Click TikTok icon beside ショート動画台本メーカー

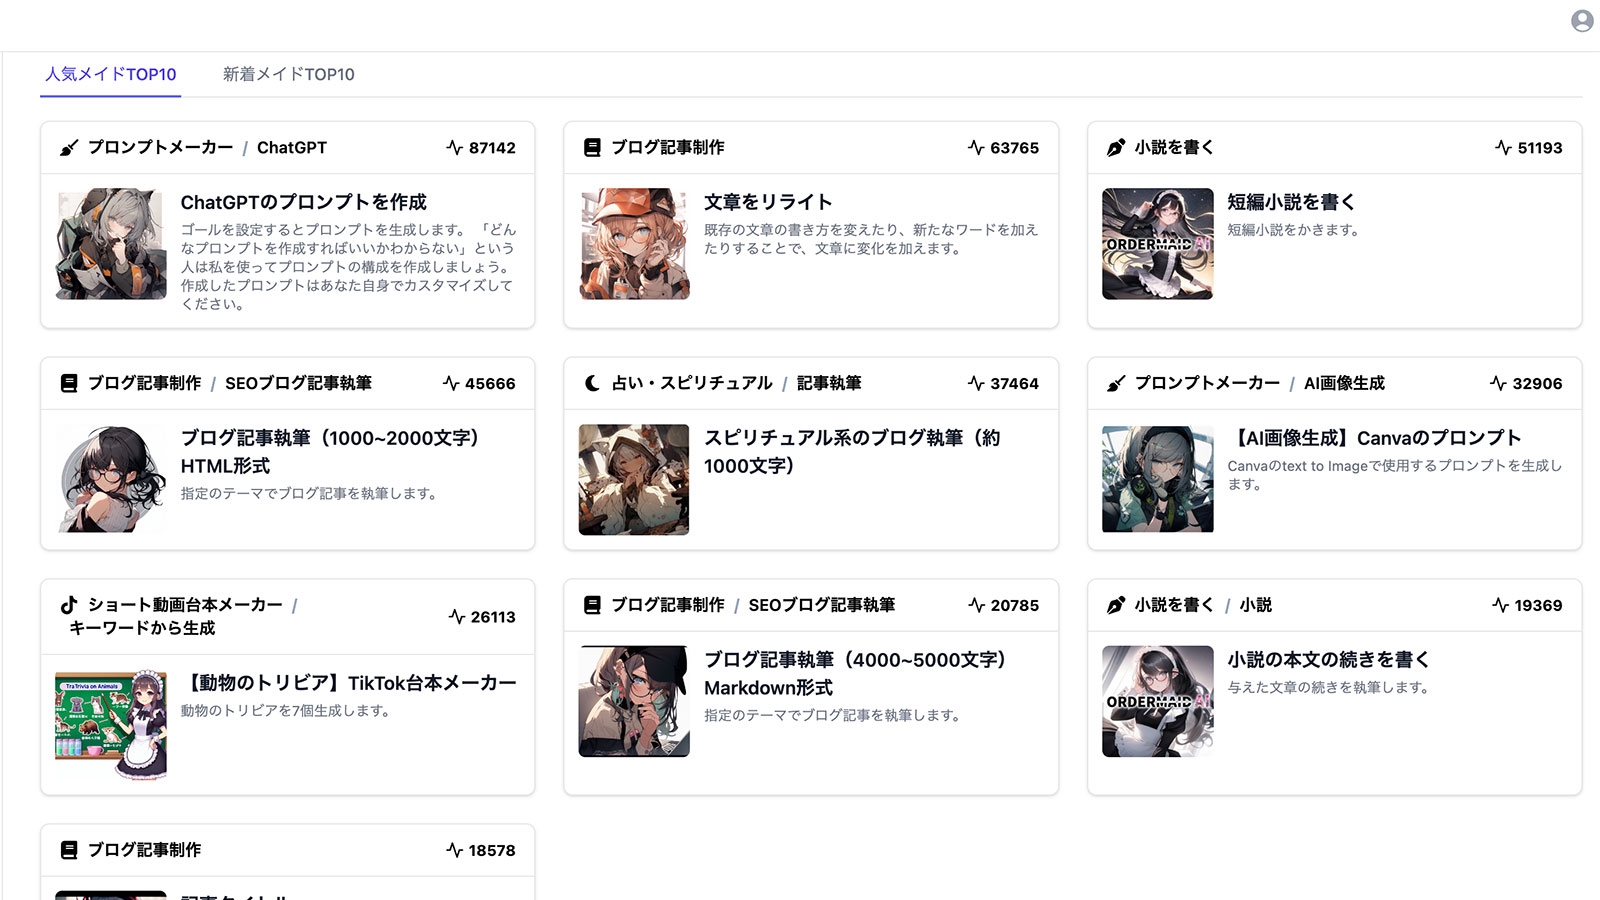point(69,605)
